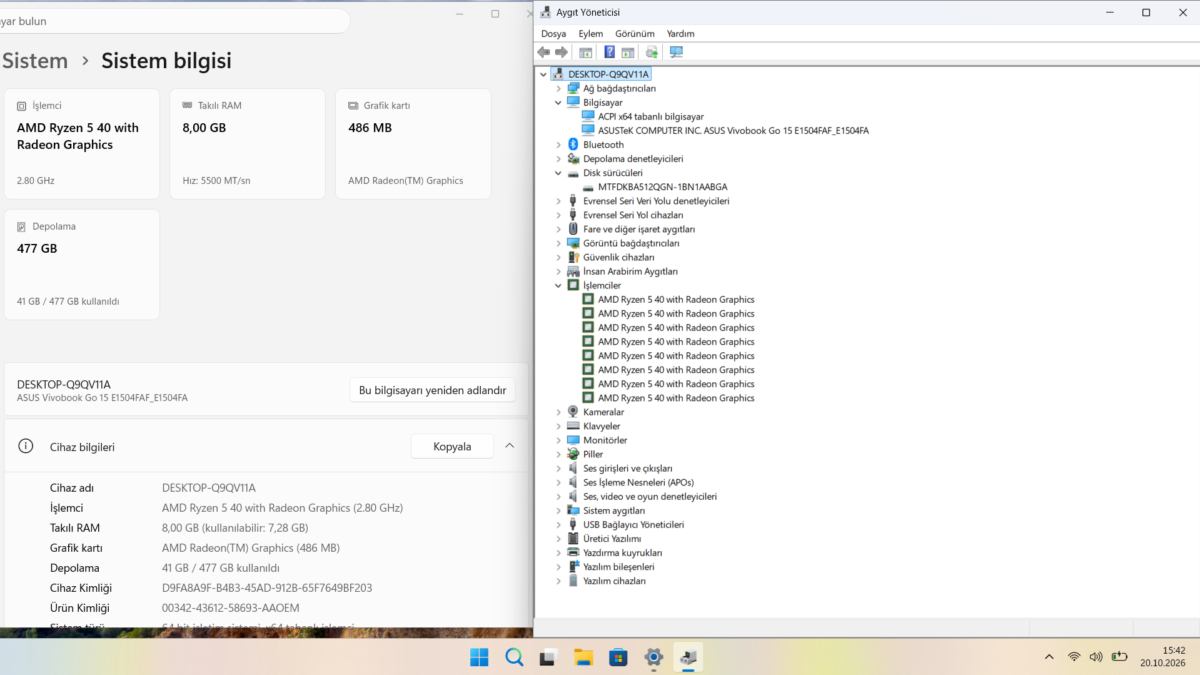This screenshot has height=675, width=1200.
Task: Select ACPI x64 tabanlı bilgisayar
Action: click(x=651, y=117)
